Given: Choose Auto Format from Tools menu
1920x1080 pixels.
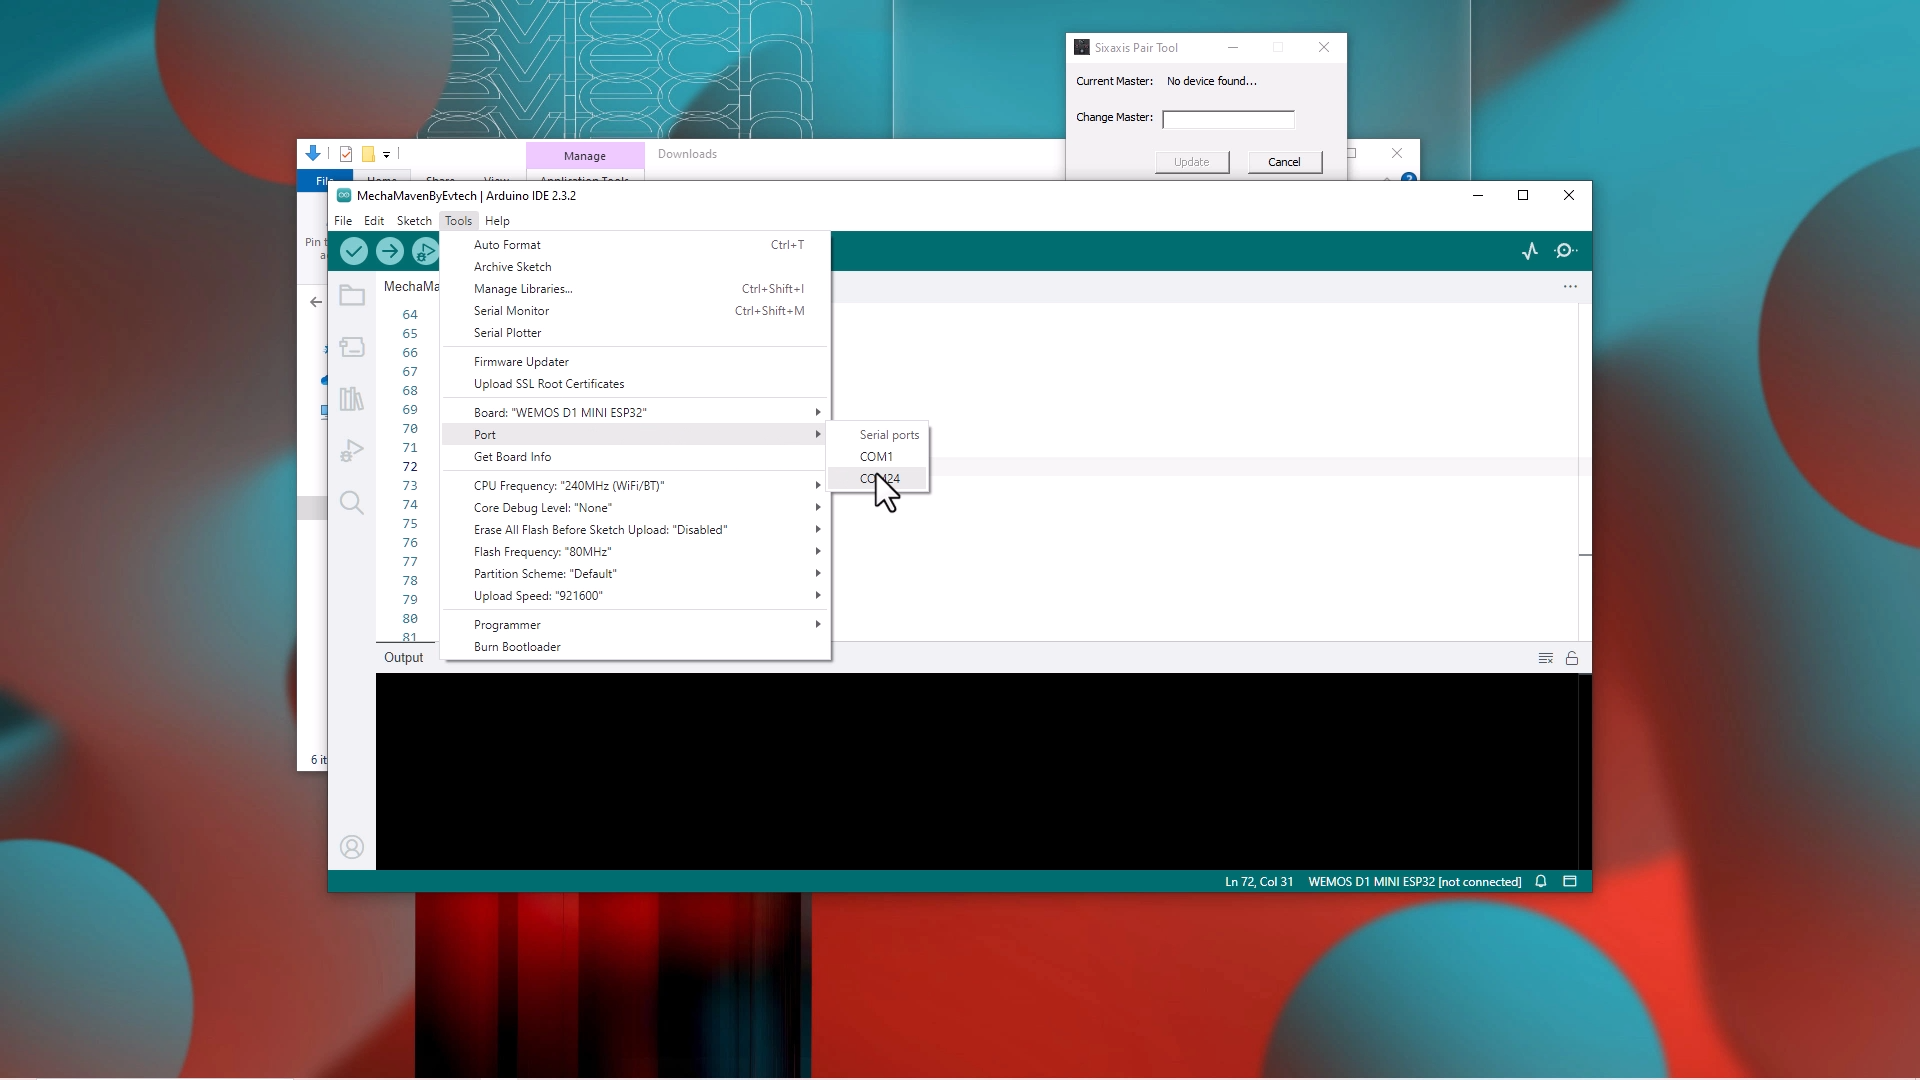Looking at the screenshot, I should (x=636, y=245).
